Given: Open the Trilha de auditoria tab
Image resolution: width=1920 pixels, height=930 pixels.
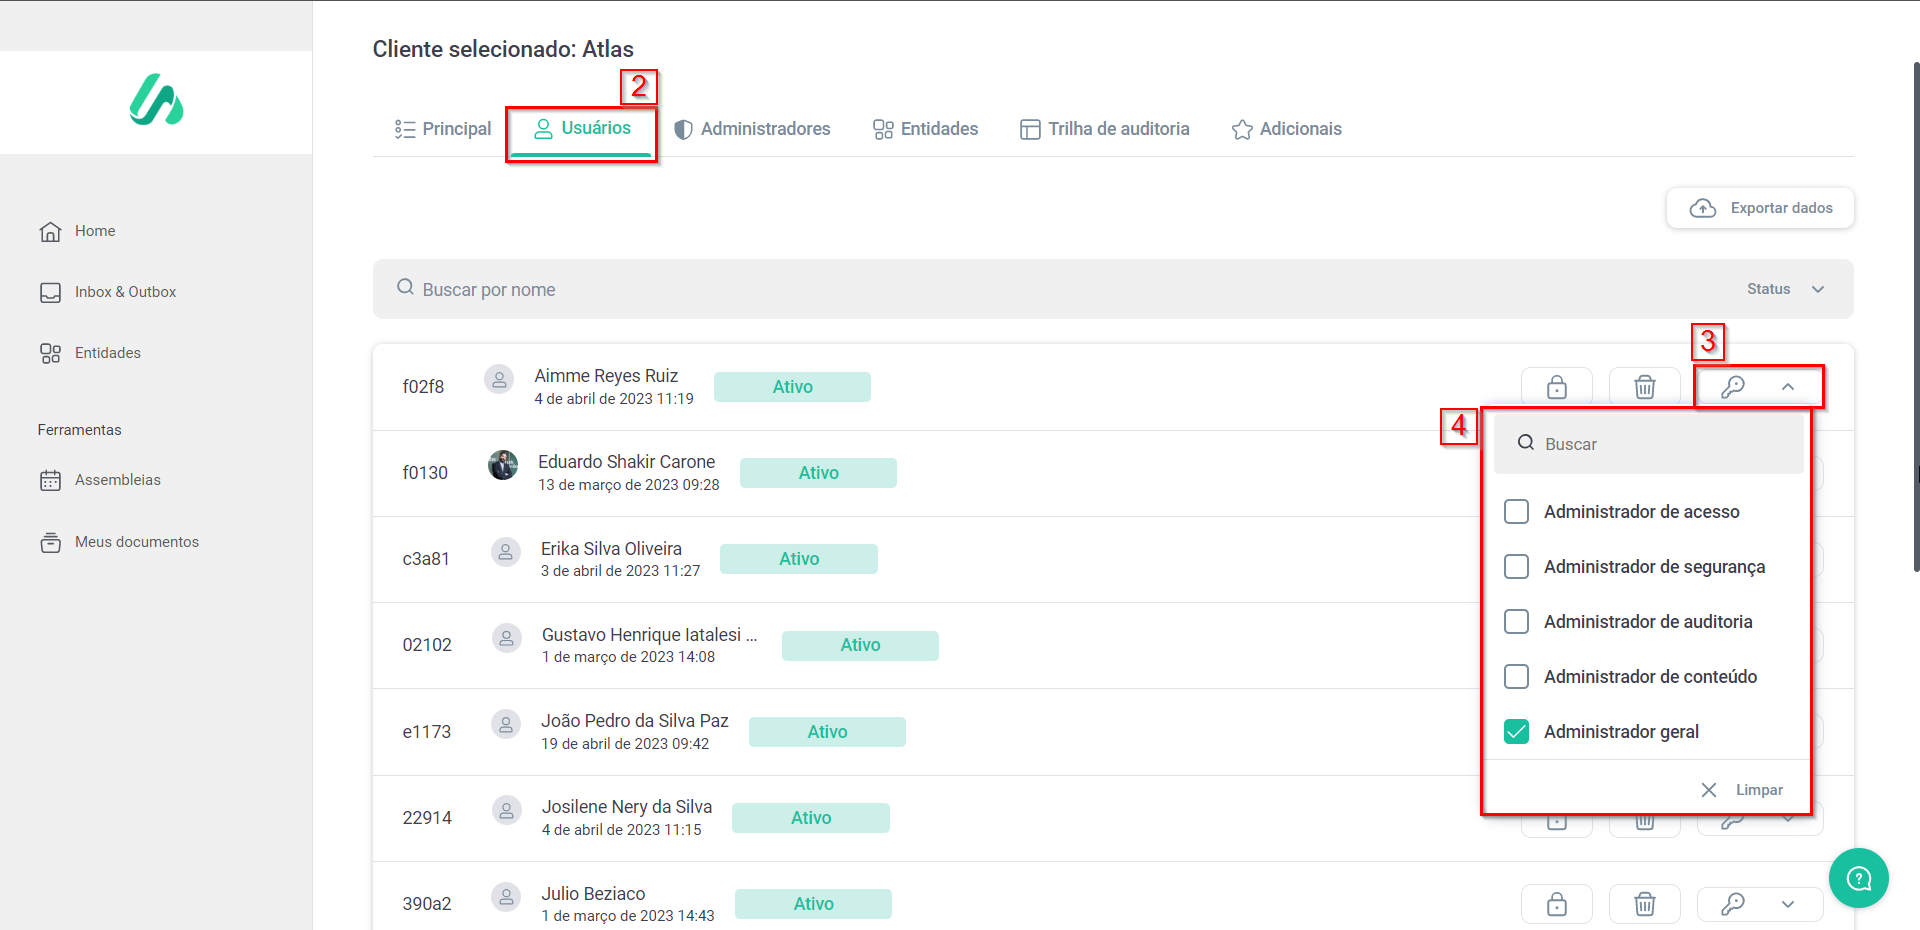Looking at the screenshot, I should point(1105,129).
